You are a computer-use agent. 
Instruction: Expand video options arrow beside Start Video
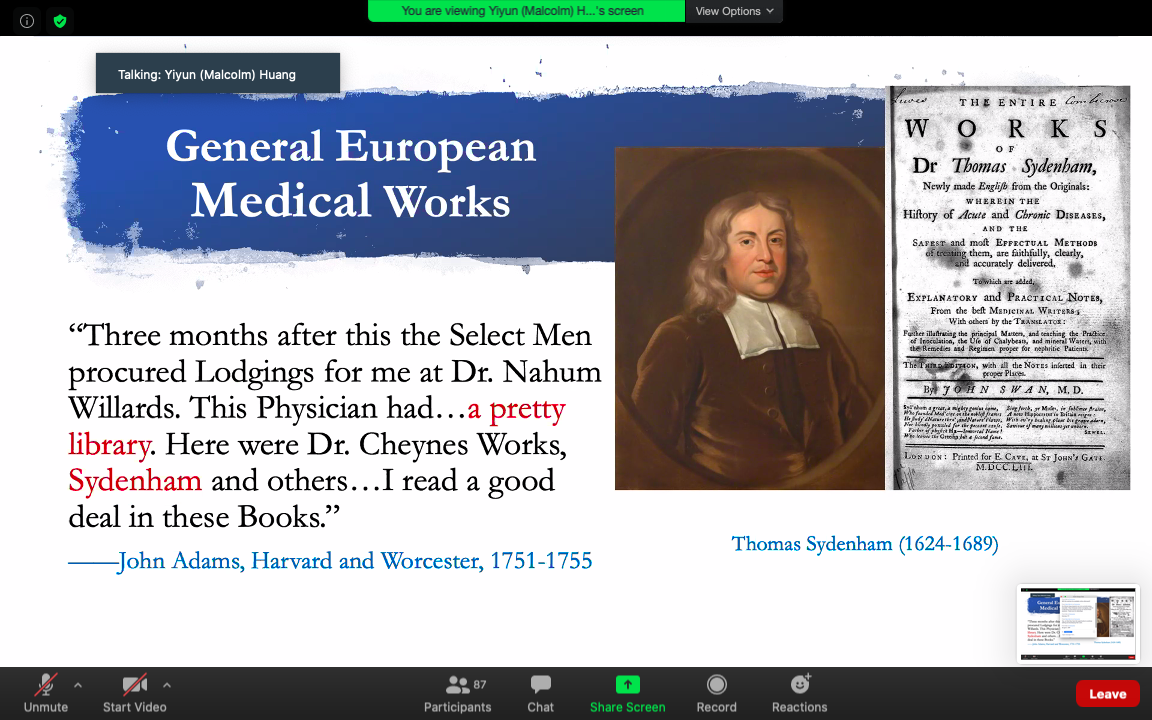166,685
